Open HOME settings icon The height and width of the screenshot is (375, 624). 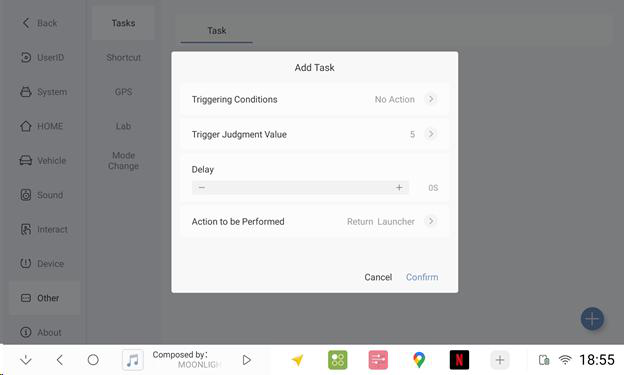pyautogui.click(x=25, y=126)
